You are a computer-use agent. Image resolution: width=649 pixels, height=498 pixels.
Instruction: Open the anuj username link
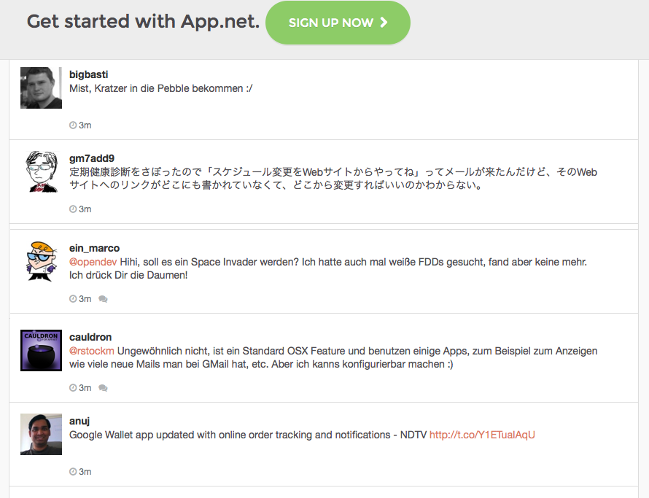click(x=79, y=421)
